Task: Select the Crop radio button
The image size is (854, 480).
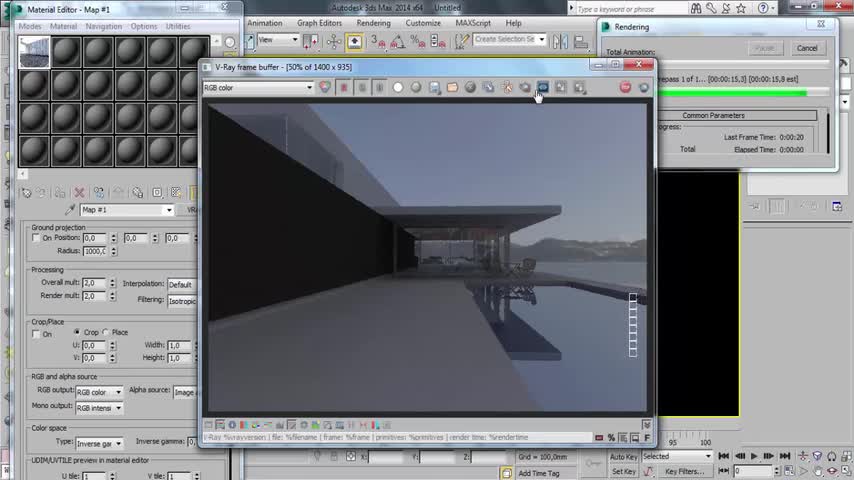Action: click(77, 332)
